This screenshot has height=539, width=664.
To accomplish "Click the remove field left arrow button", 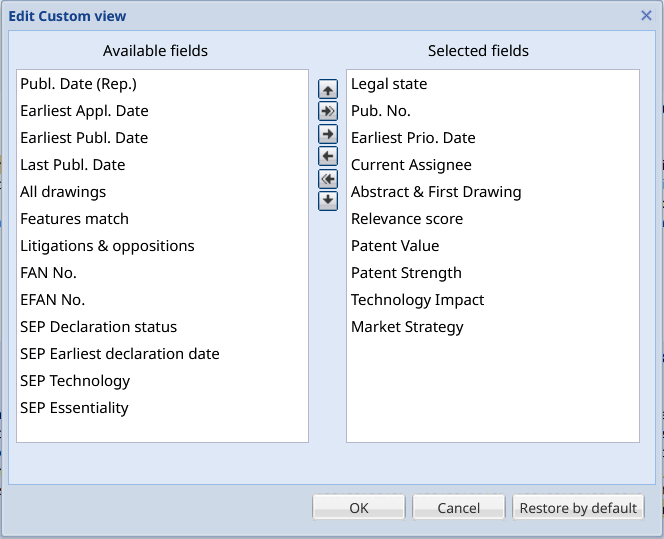I will point(327,156).
